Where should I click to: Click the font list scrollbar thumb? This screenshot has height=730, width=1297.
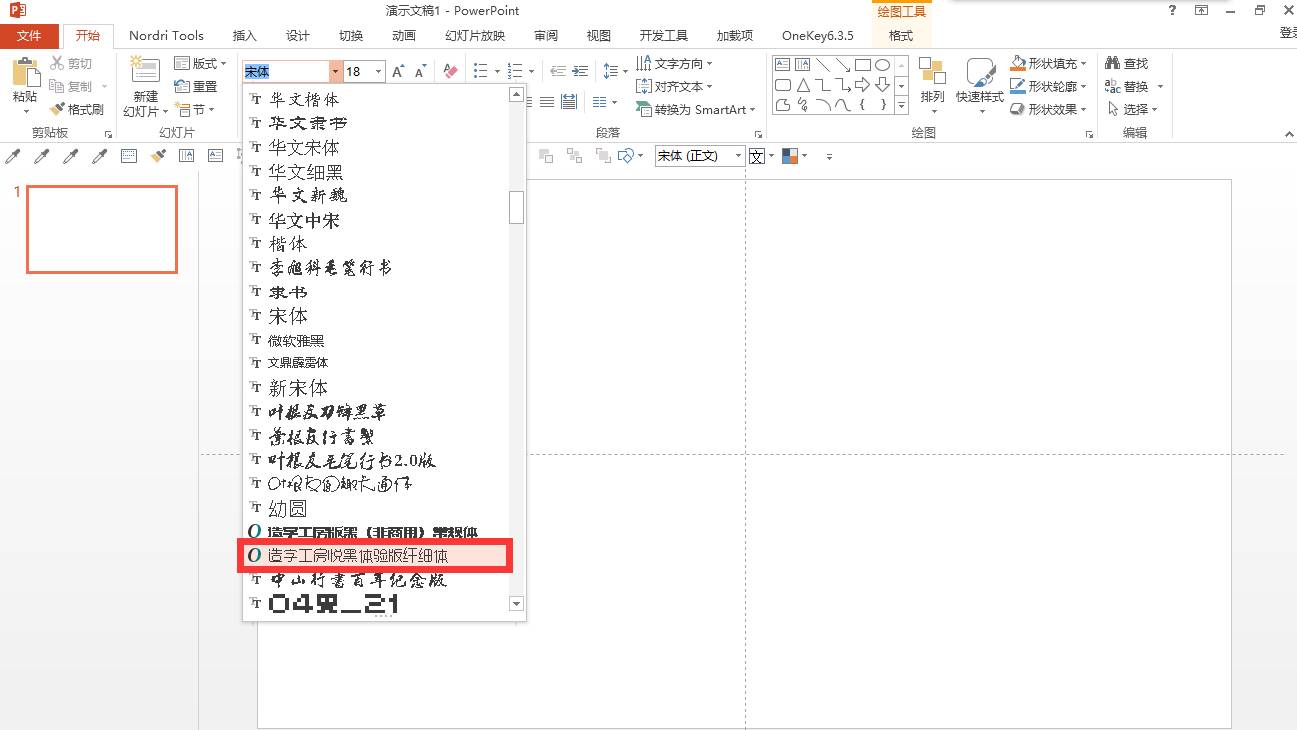pos(517,207)
